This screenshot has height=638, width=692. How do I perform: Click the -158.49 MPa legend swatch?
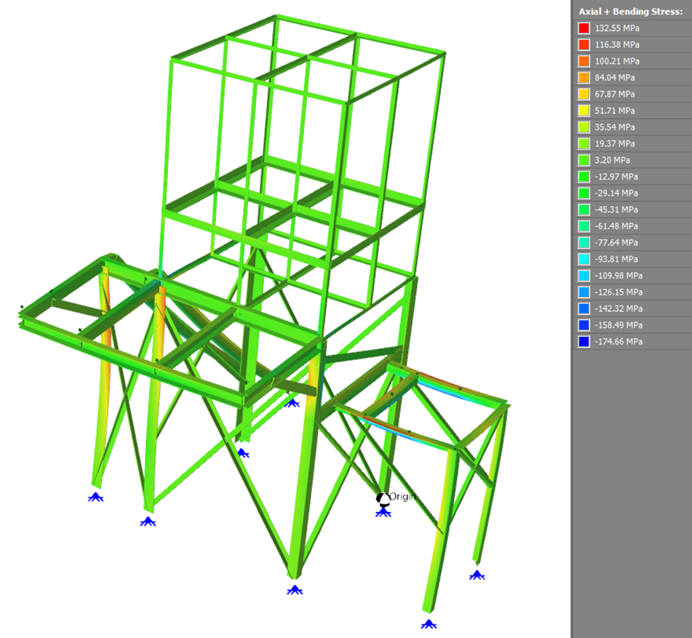[x=584, y=325]
